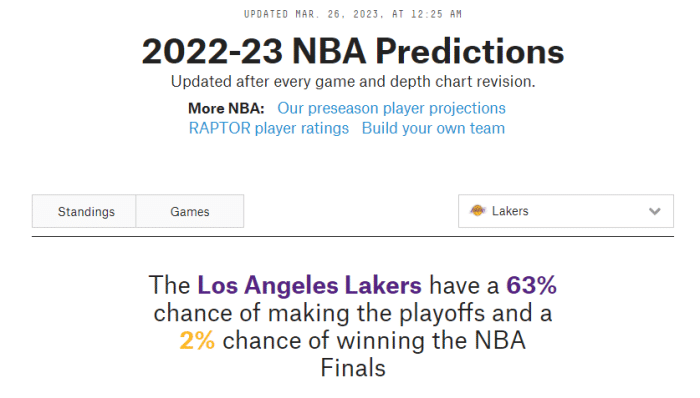Click the winning the NBA phrase
This screenshot has height=398, width=700.
[x=431, y=341]
